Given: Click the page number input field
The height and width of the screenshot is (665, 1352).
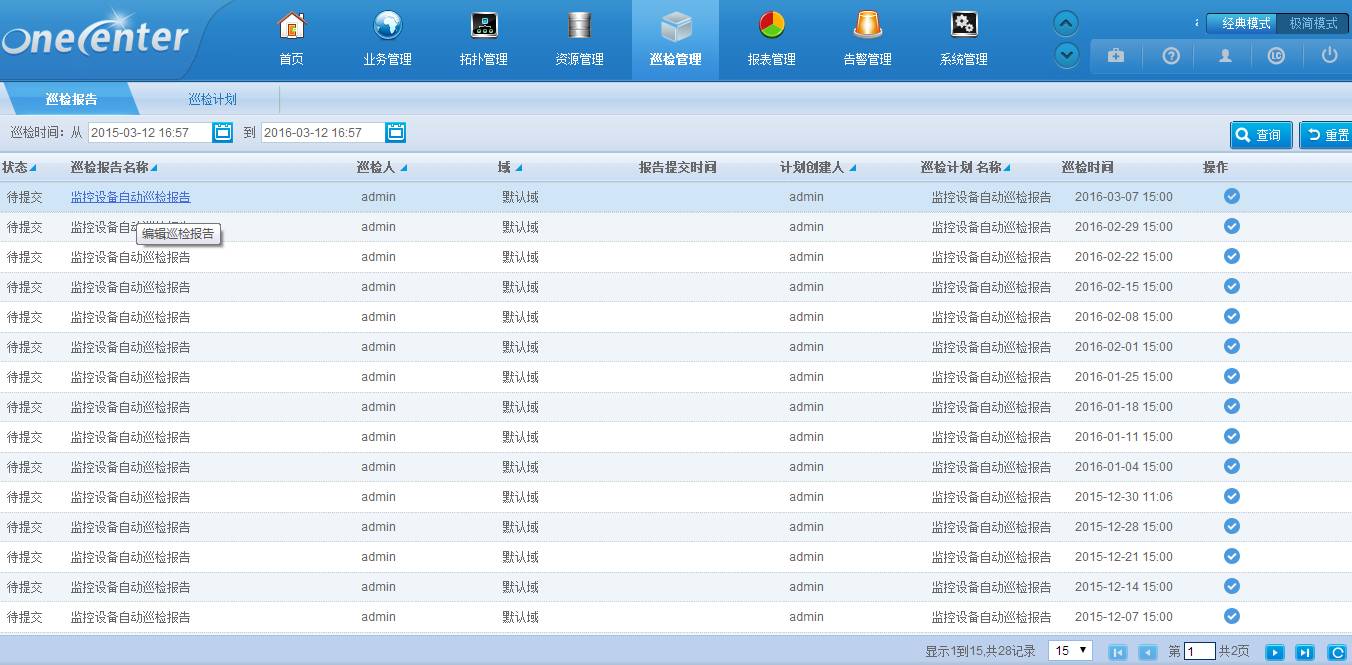Looking at the screenshot, I should (1199, 651).
